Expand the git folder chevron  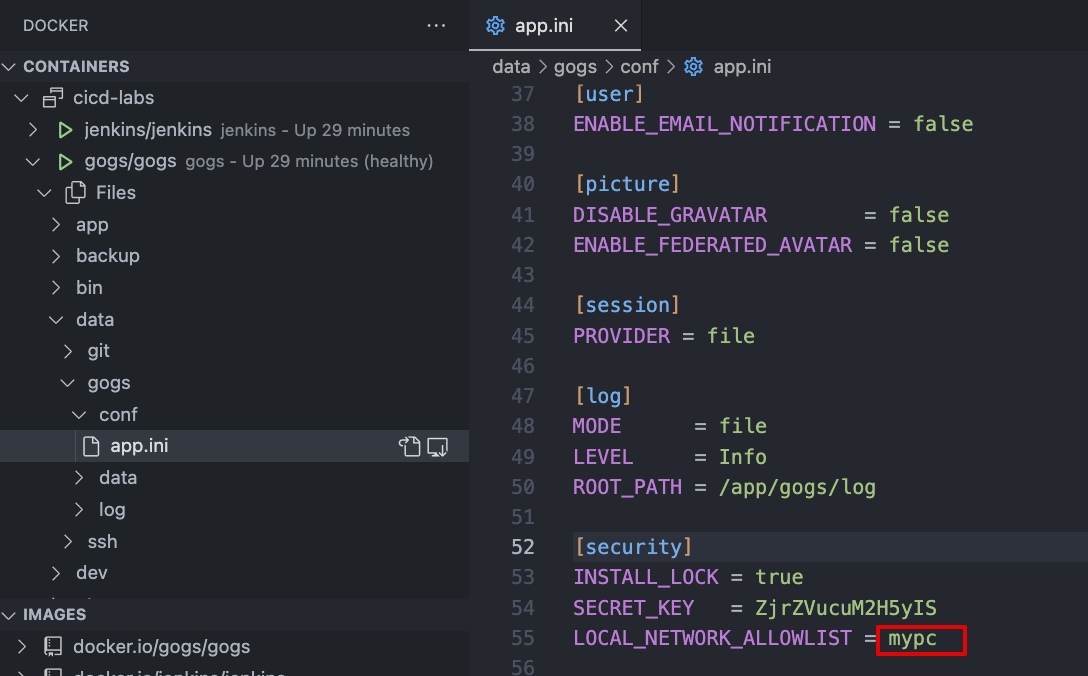[x=68, y=351]
